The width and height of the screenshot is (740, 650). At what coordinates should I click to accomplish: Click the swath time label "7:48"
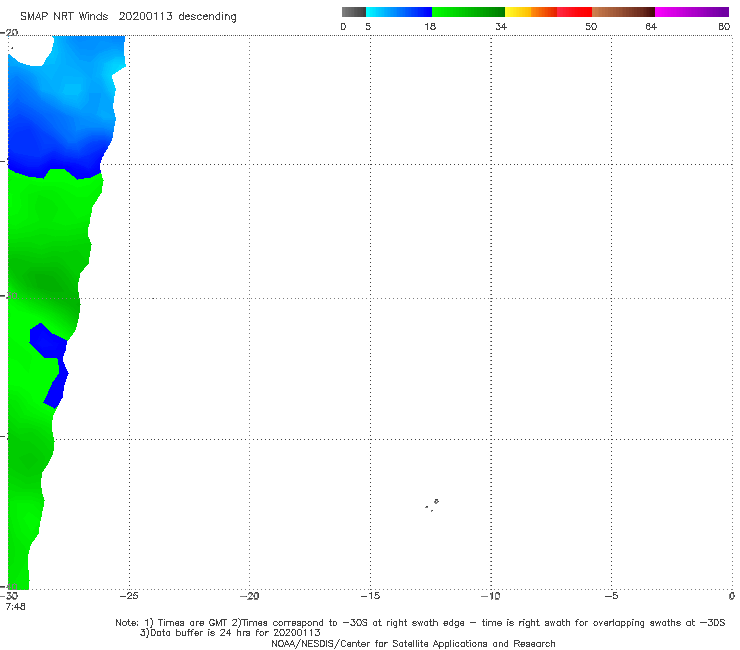(16, 607)
